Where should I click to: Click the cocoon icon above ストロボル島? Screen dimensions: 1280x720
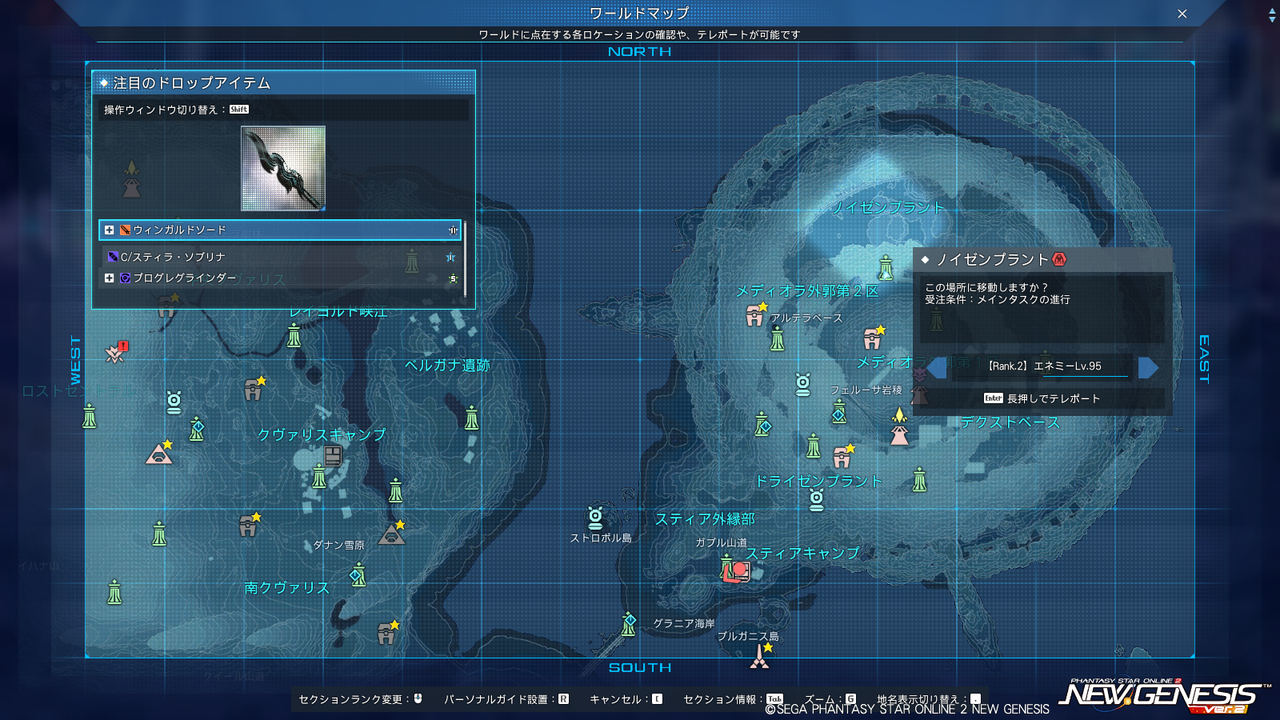click(x=596, y=518)
